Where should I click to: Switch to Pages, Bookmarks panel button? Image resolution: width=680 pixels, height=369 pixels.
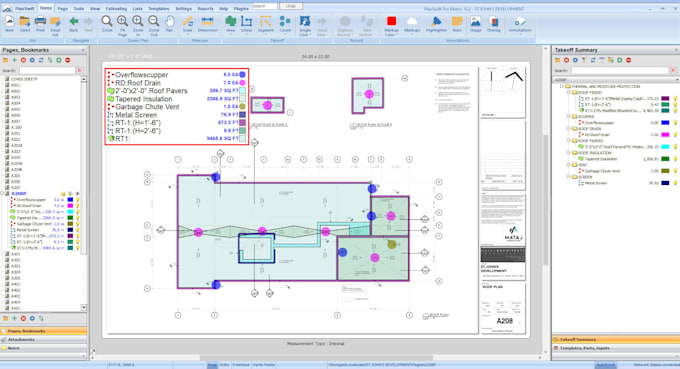[x=43, y=331]
